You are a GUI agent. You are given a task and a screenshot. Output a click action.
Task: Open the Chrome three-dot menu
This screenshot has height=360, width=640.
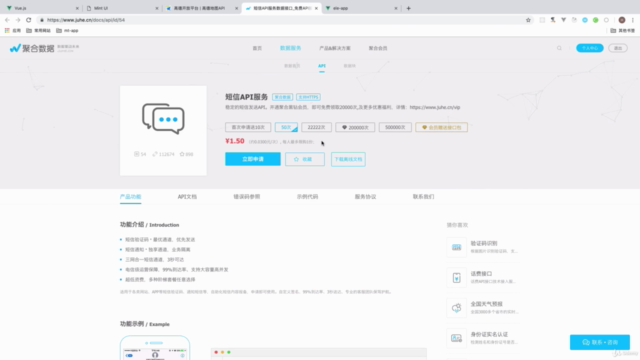(633, 20)
